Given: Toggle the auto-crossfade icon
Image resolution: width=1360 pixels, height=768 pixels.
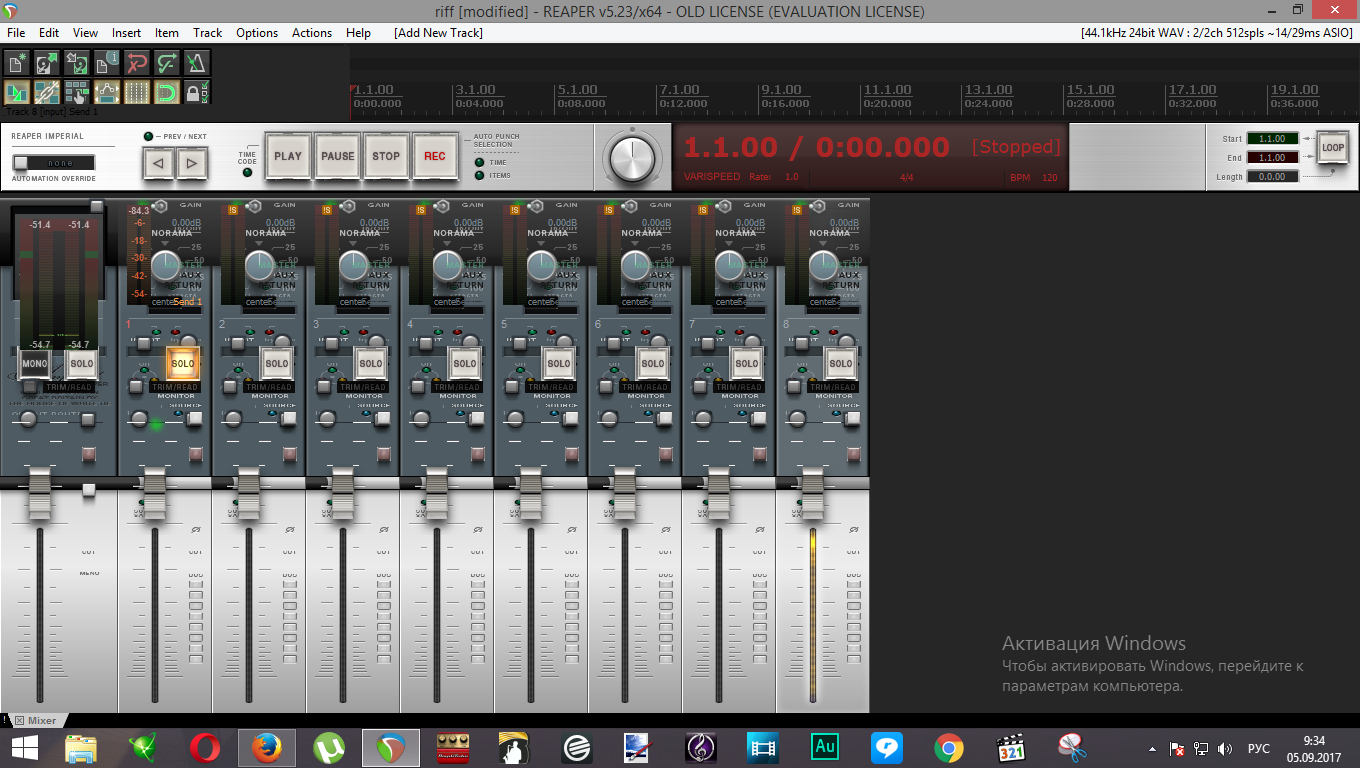Looking at the screenshot, I should click(x=17, y=93).
